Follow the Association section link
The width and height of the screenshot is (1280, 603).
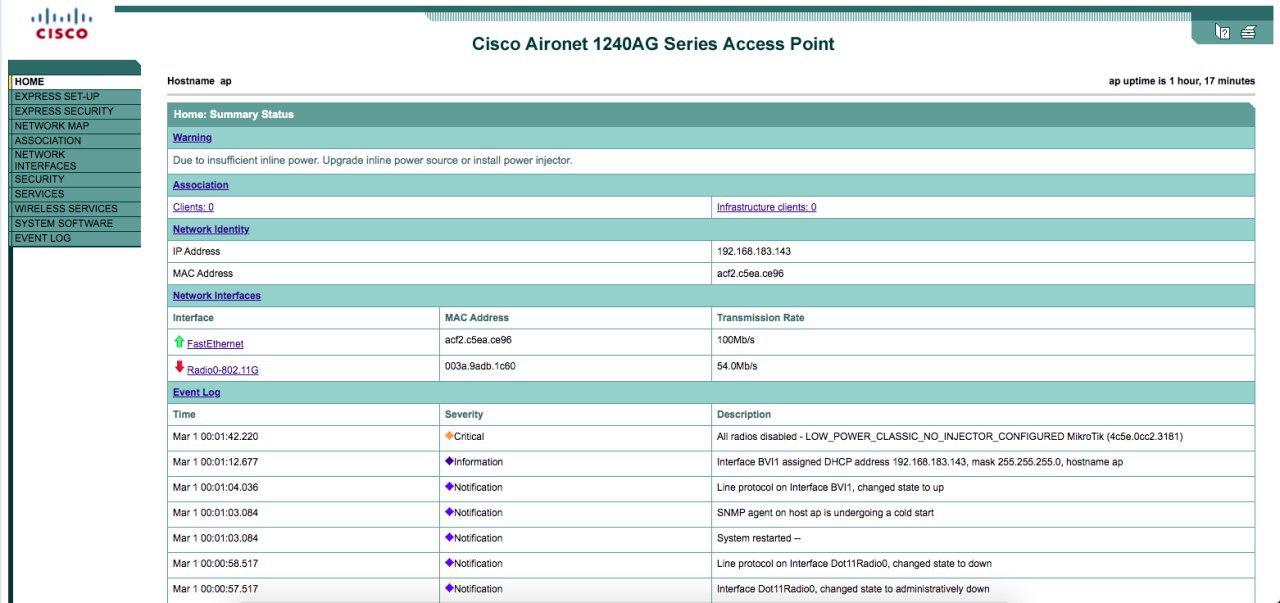[x=200, y=185]
